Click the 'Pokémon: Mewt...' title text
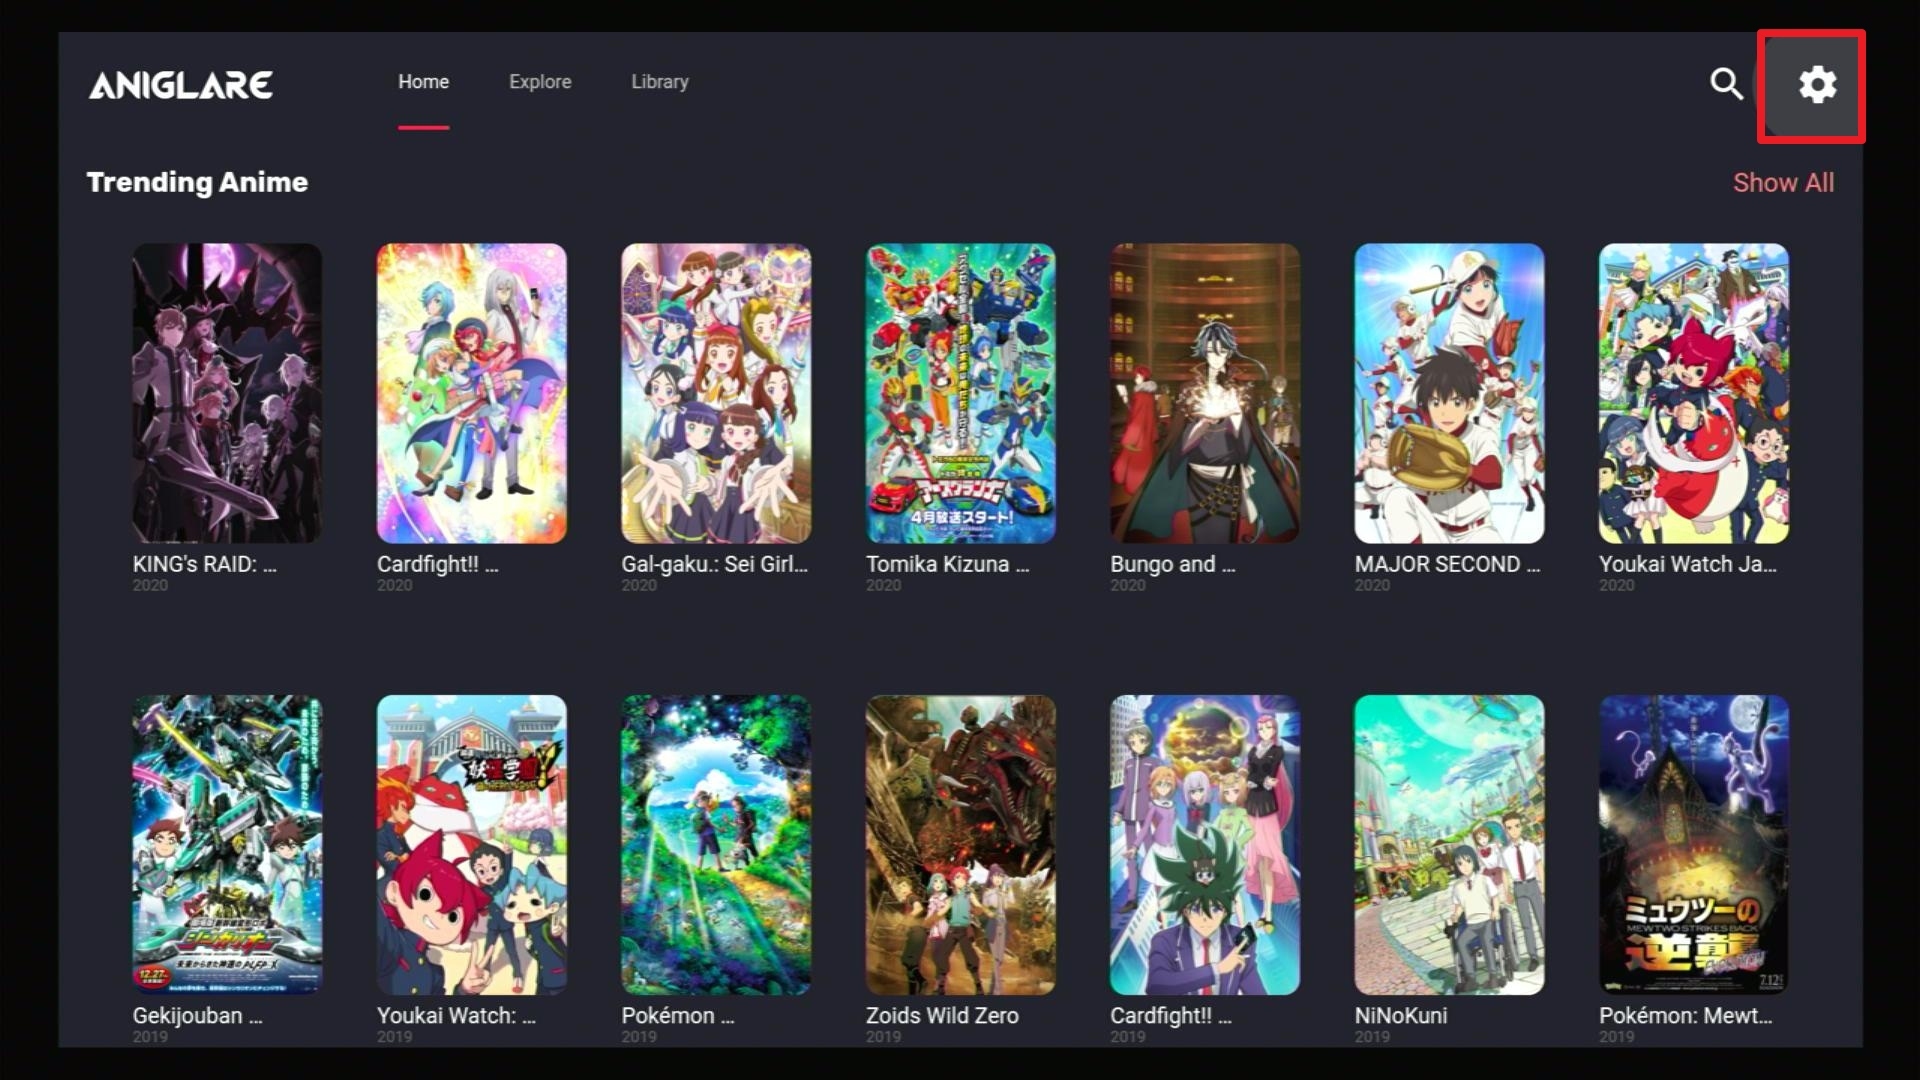This screenshot has height=1080, width=1920. 1685,1016
